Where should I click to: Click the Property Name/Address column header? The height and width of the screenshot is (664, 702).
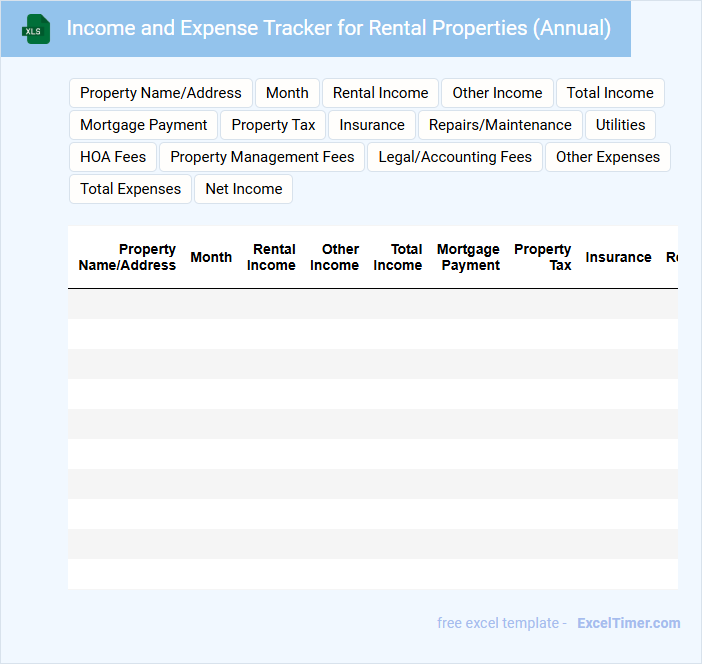[127, 257]
